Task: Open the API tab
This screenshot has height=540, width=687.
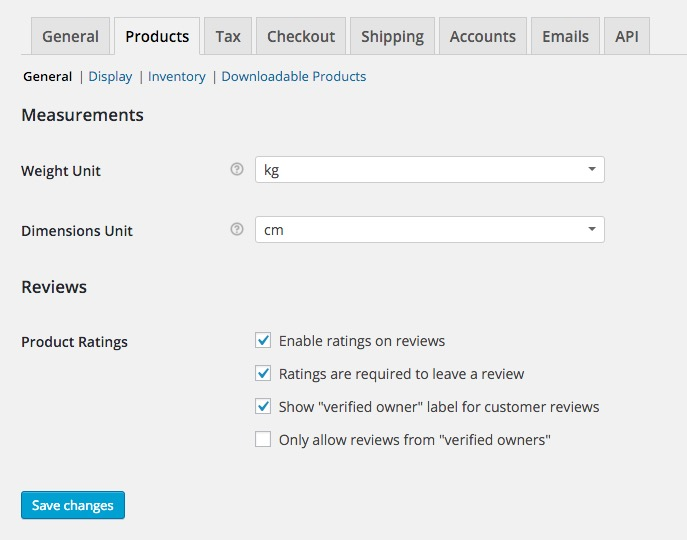Action: coord(627,37)
